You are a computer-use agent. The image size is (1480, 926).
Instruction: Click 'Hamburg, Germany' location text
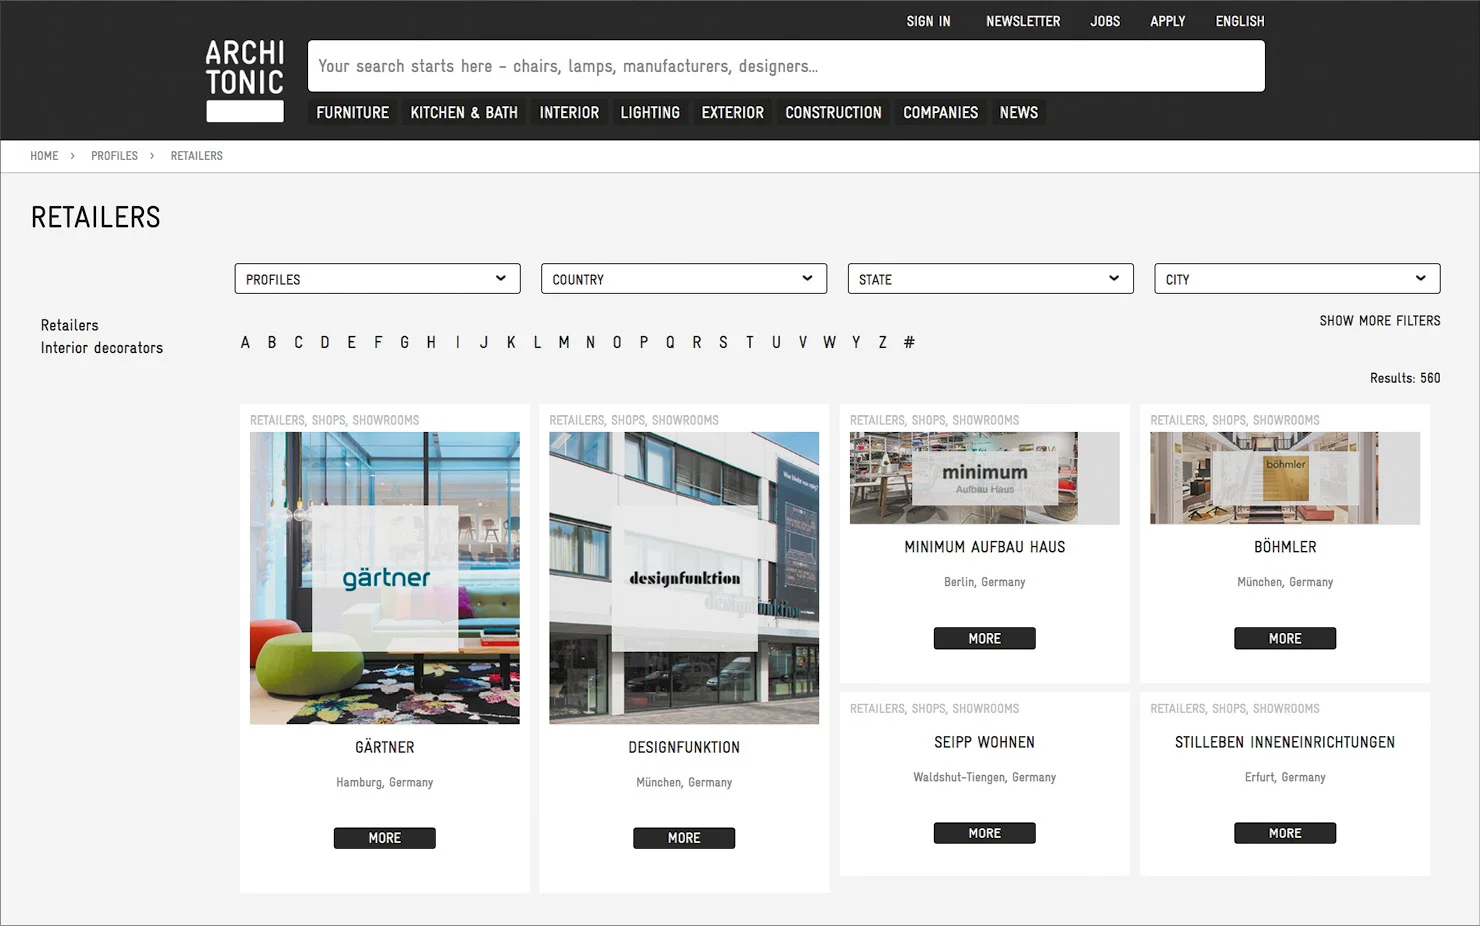tap(385, 782)
